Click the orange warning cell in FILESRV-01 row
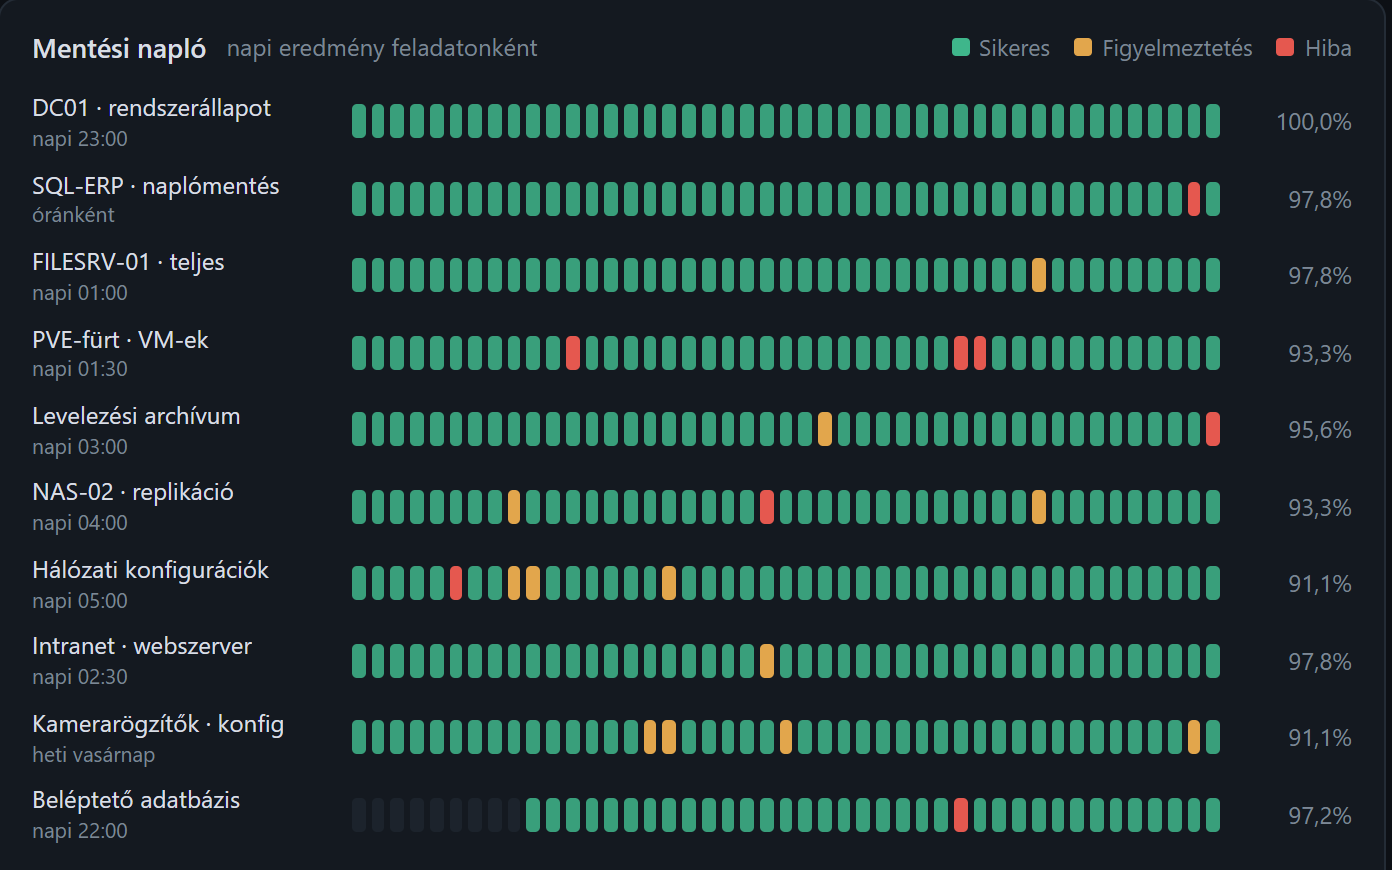Viewport: 1392px width, 870px height. (x=1039, y=275)
